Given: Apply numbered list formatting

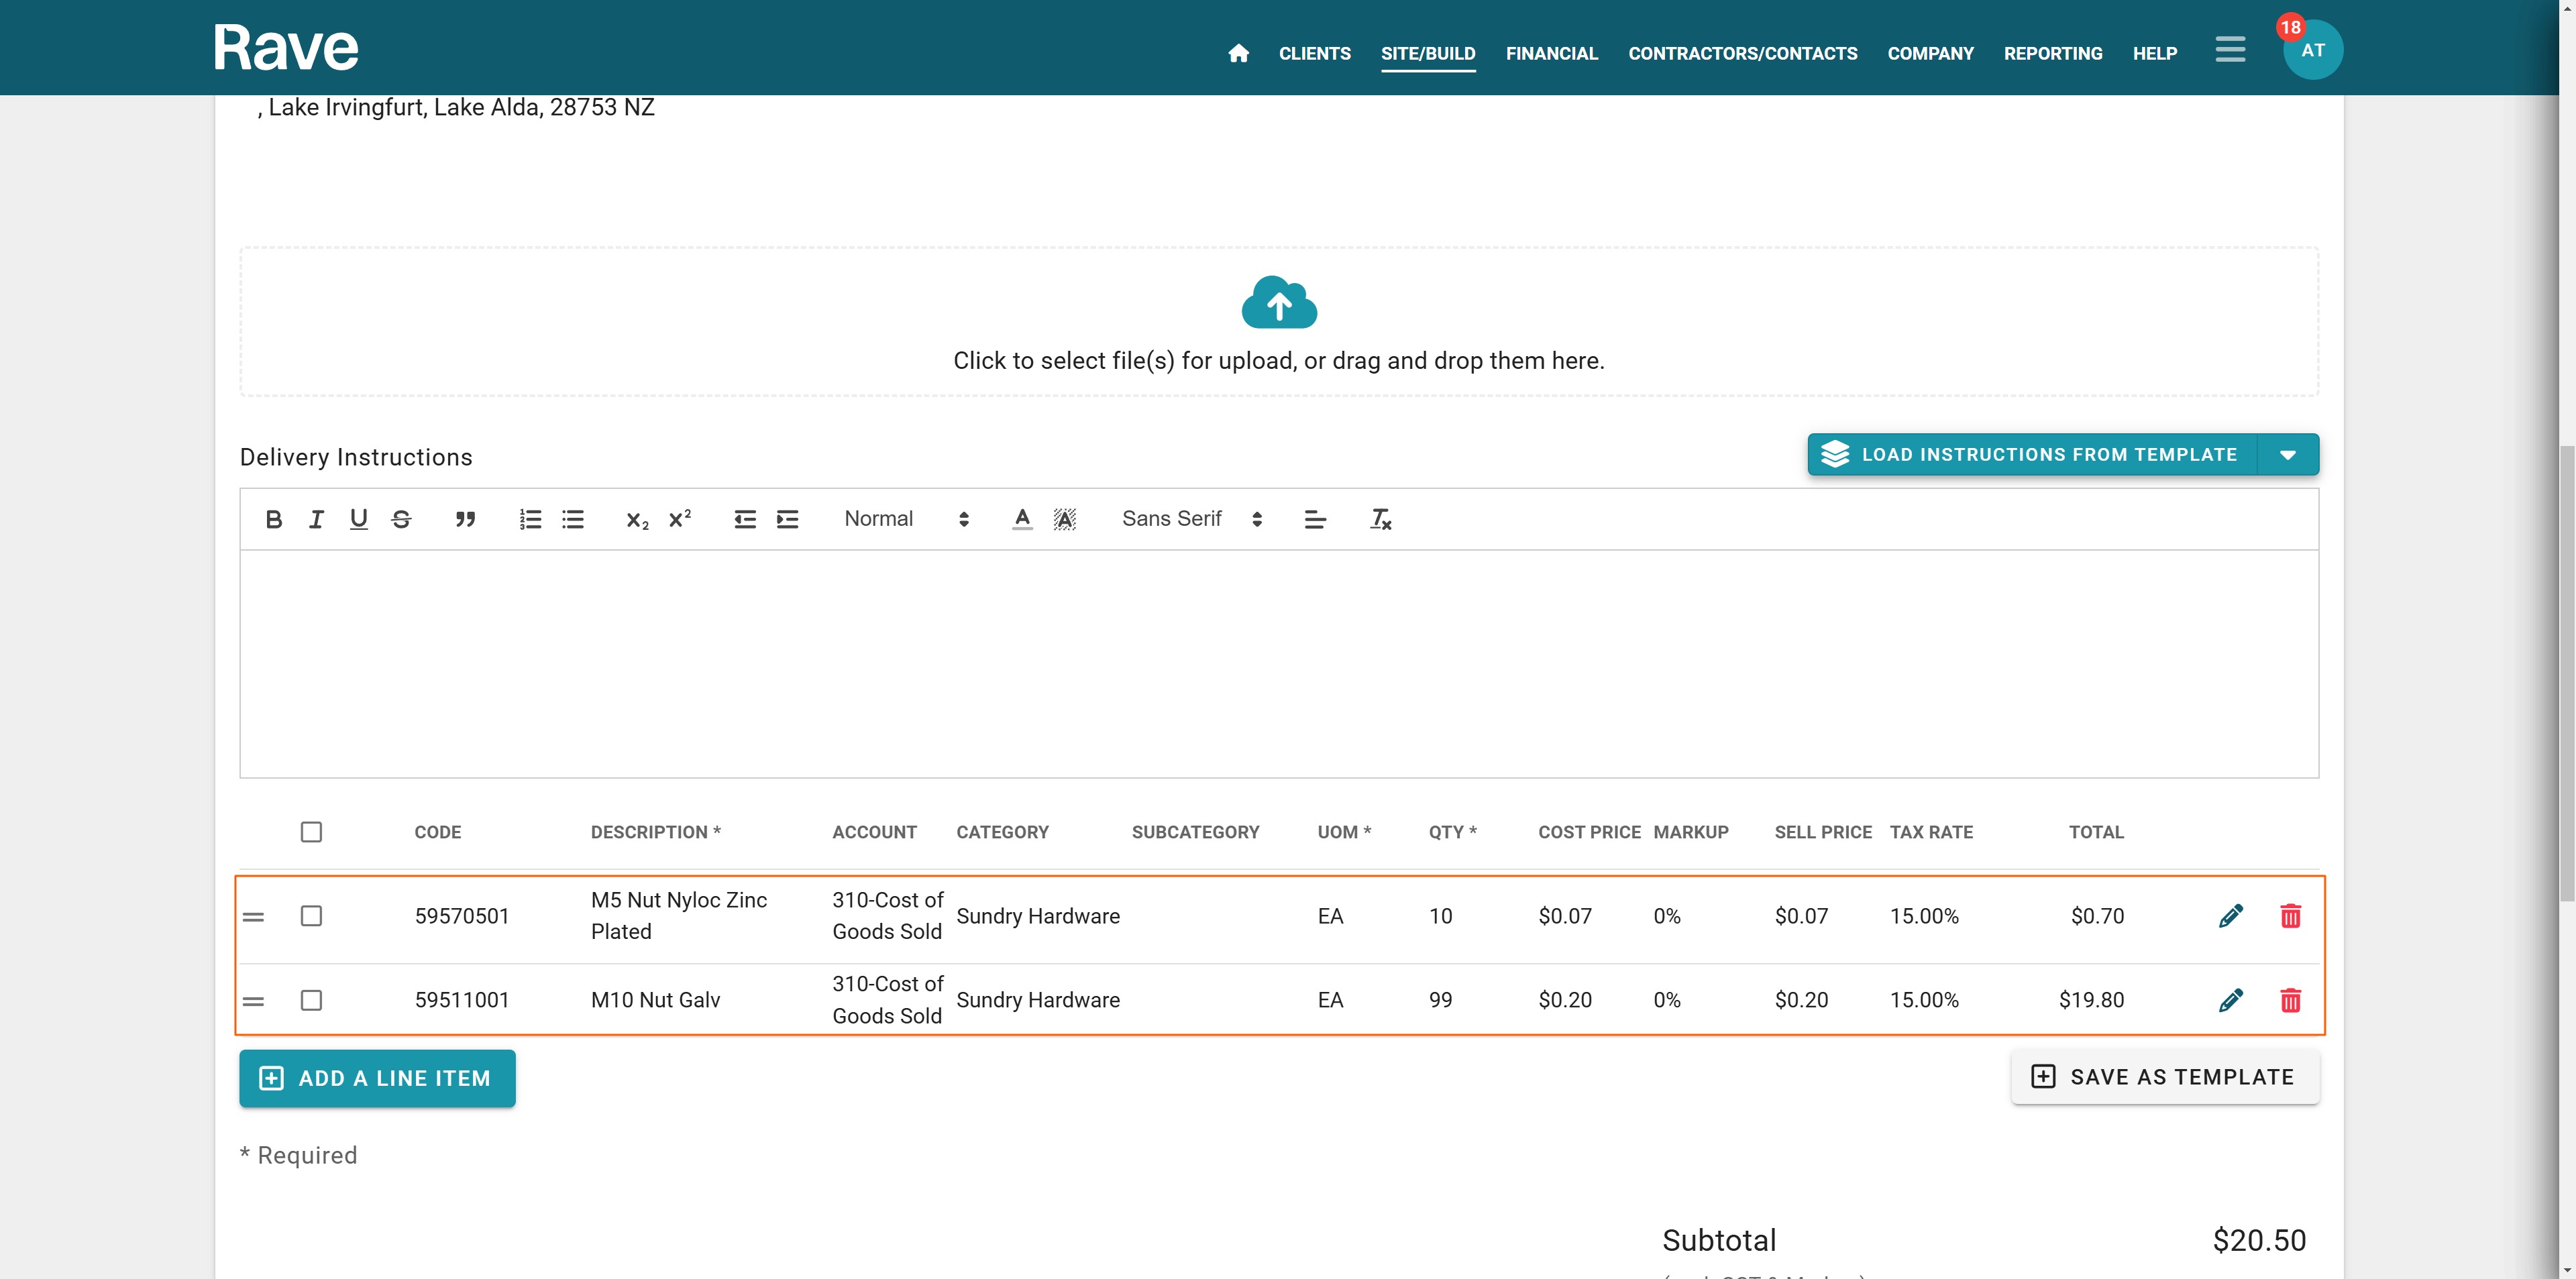Looking at the screenshot, I should click(530, 519).
